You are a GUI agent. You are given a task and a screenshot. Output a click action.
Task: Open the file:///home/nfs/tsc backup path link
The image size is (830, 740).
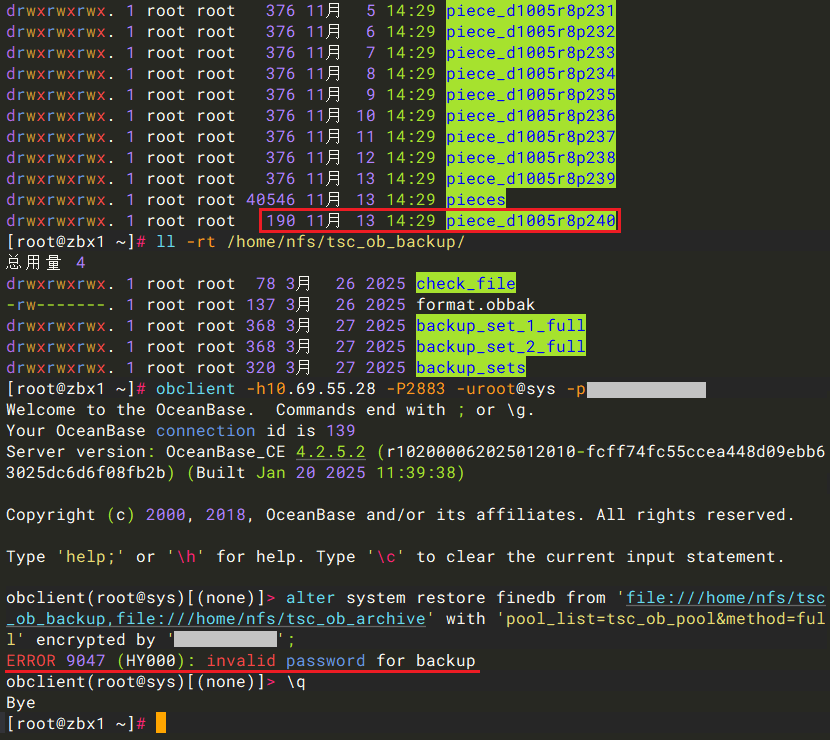coord(725,598)
